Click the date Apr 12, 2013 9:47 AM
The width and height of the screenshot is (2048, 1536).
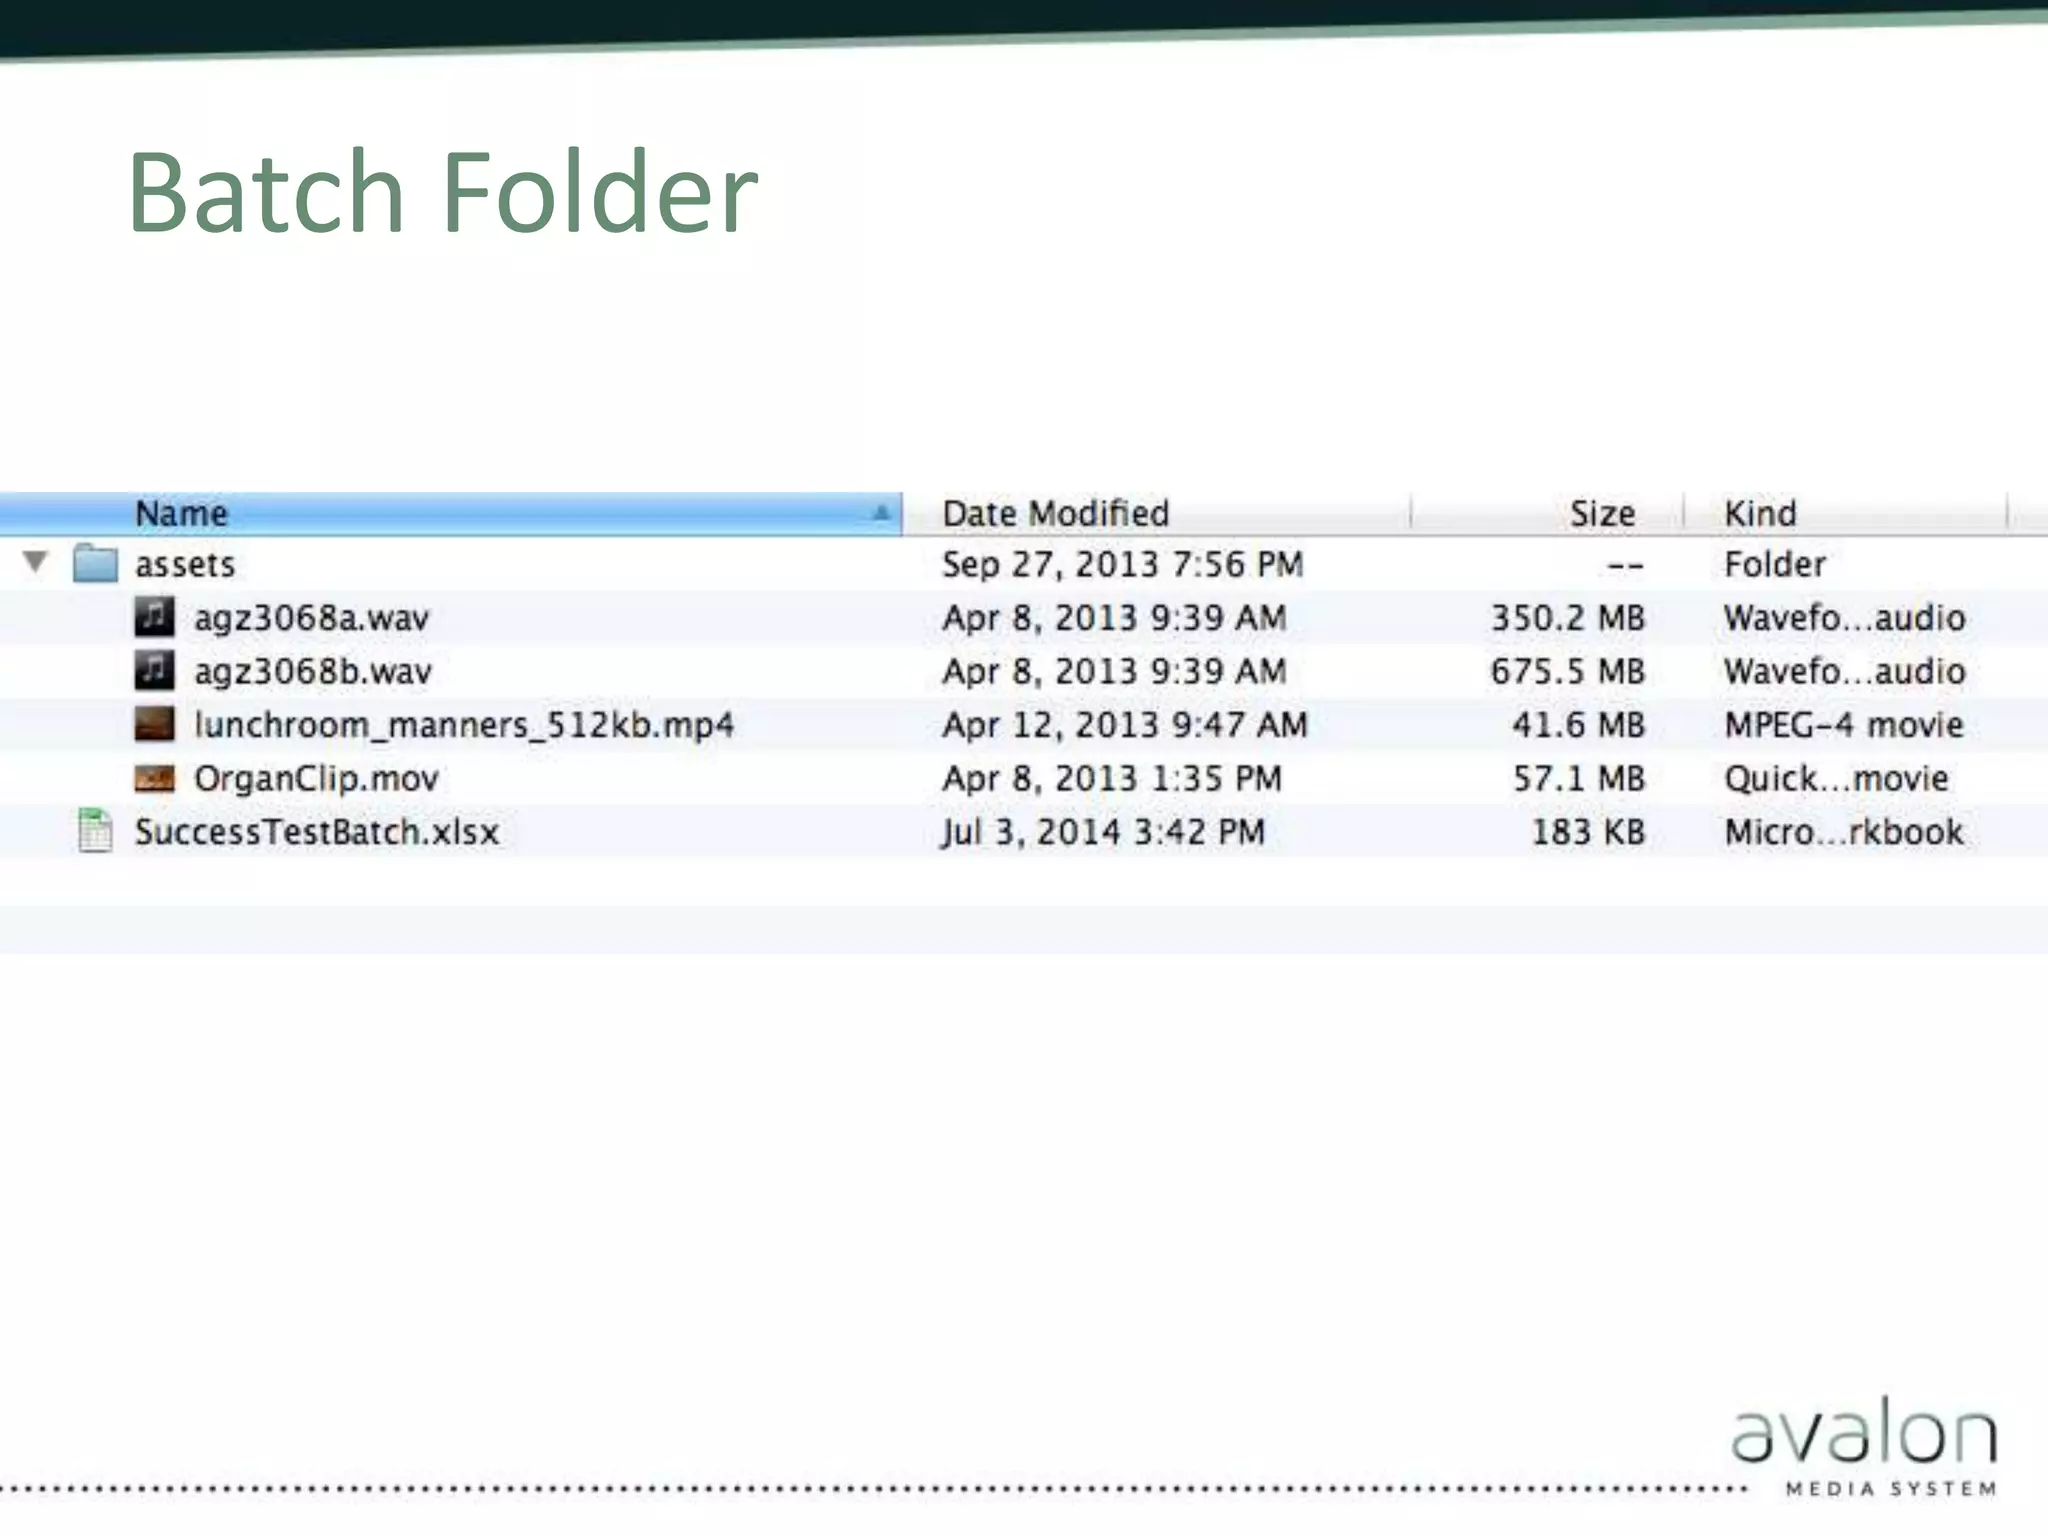tap(1125, 725)
